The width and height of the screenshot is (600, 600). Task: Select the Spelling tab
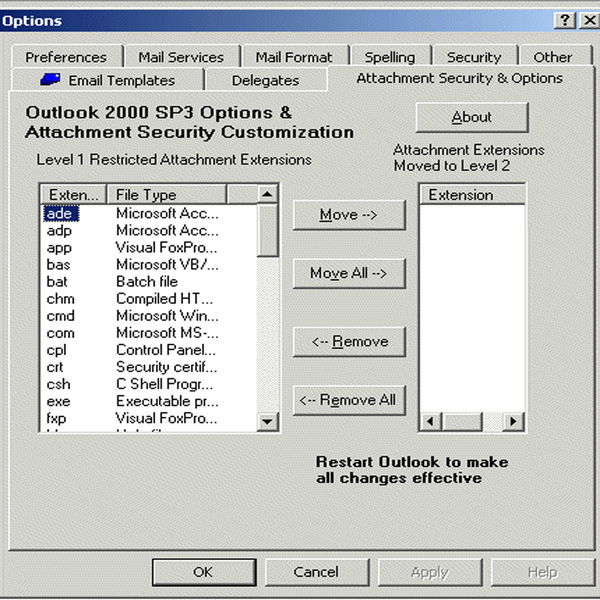click(390, 57)
